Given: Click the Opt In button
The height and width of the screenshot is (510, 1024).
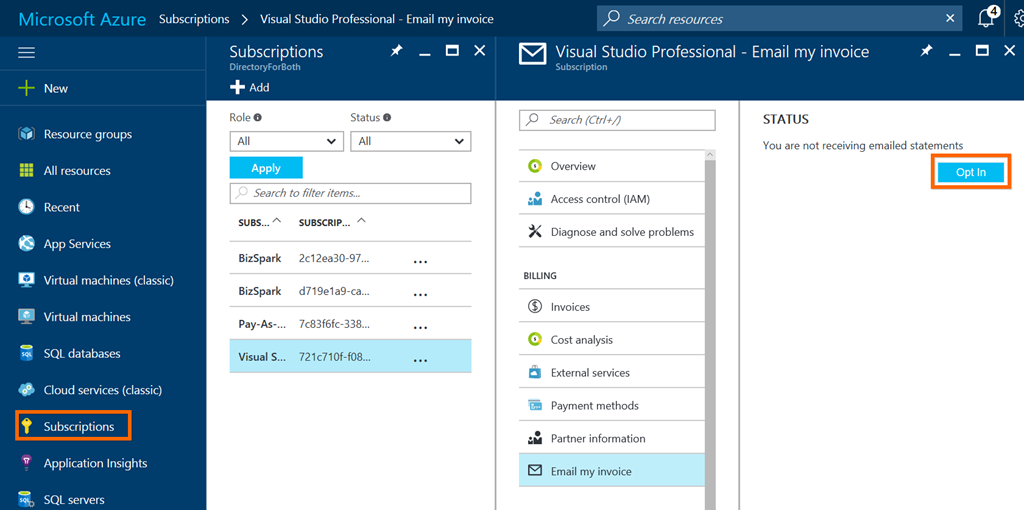Looking at the screenshot, I should [x=970, y=172].
